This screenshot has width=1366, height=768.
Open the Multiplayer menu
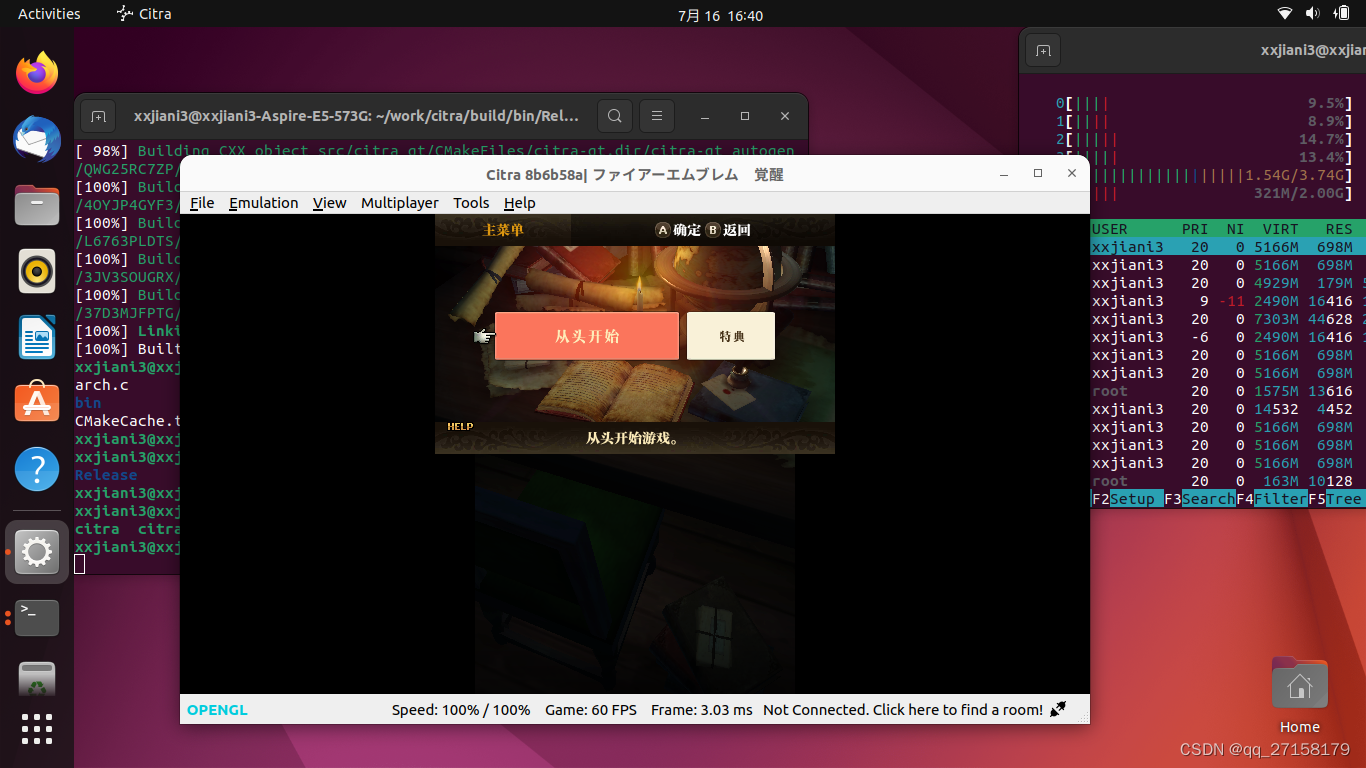(x=400, y=203)
